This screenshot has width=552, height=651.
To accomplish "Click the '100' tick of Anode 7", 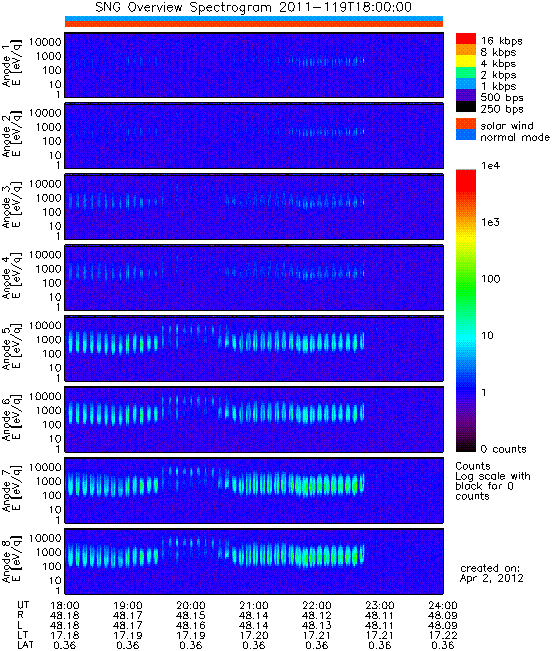I will click(52, 495).
